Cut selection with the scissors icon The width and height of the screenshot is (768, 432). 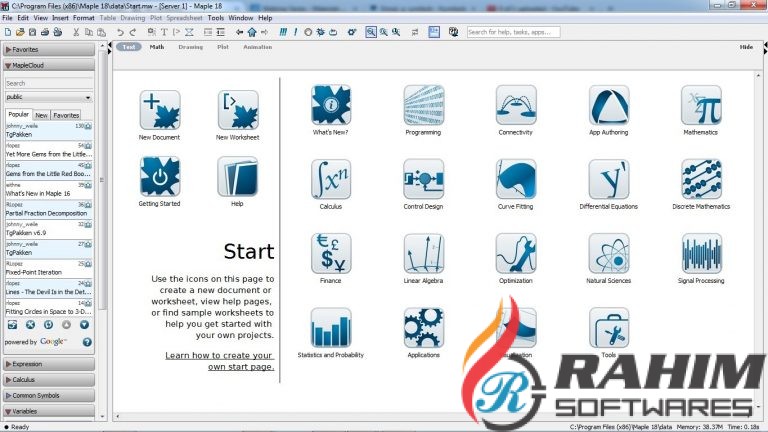click(x=76, y=32)
